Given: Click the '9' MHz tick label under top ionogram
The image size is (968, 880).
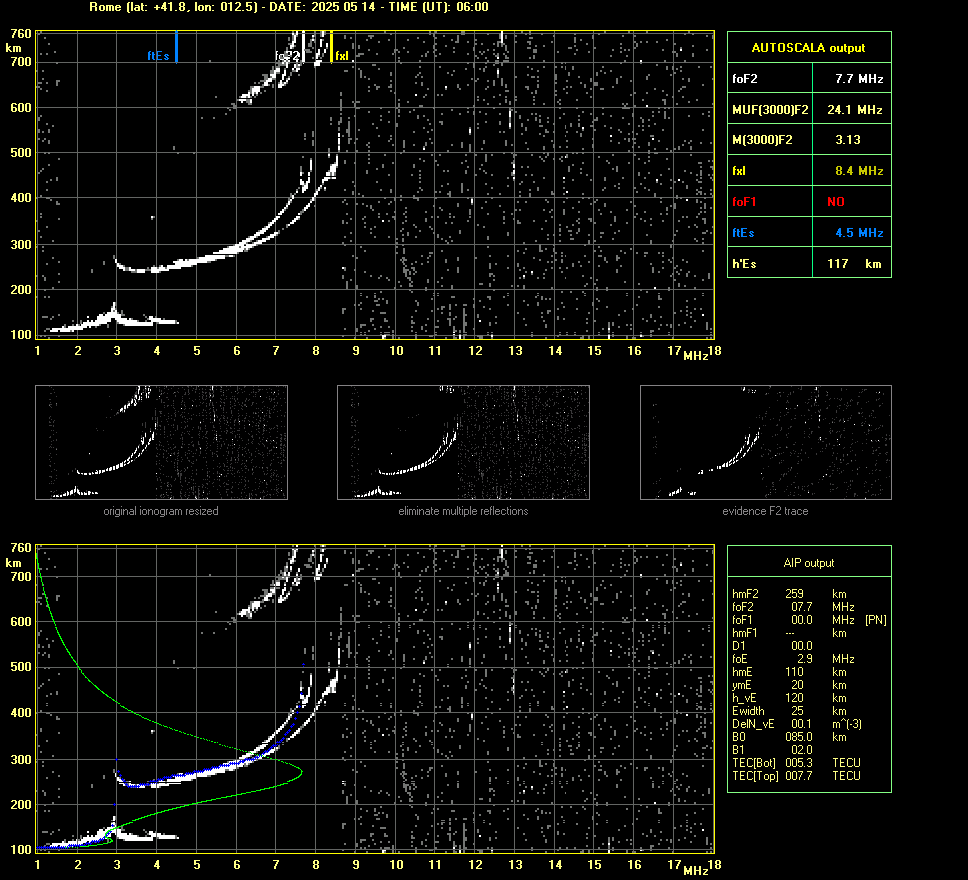Looking at the screenshot, I should (x=356, y=351).
